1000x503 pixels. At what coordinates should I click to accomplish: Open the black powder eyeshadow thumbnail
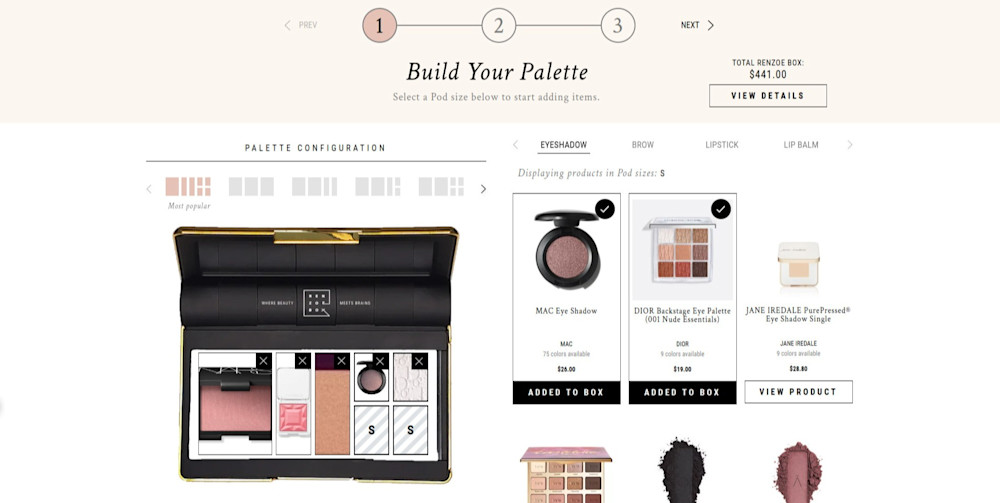(x=682, y=472)
